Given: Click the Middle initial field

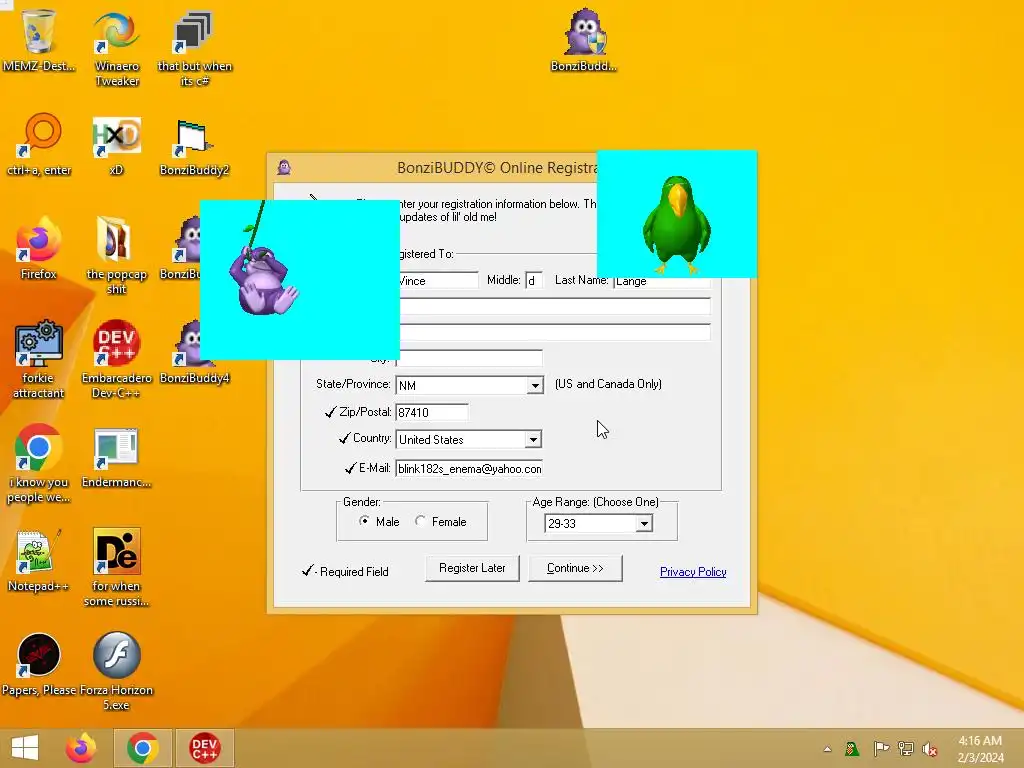Looking at the screenshot, I should 533,281.
